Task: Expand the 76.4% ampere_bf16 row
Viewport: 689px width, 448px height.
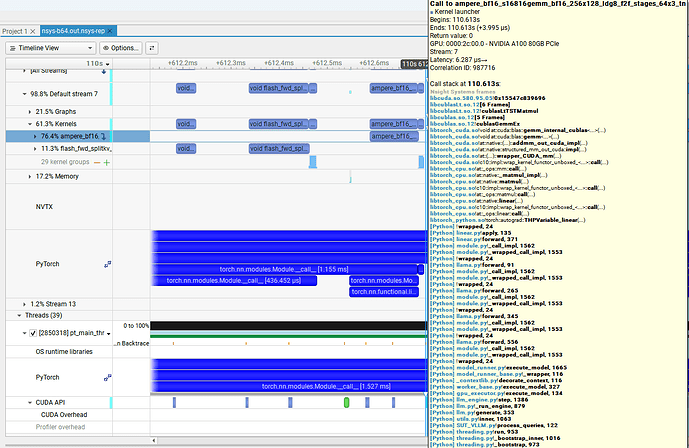Action: [x=35, y=137]
